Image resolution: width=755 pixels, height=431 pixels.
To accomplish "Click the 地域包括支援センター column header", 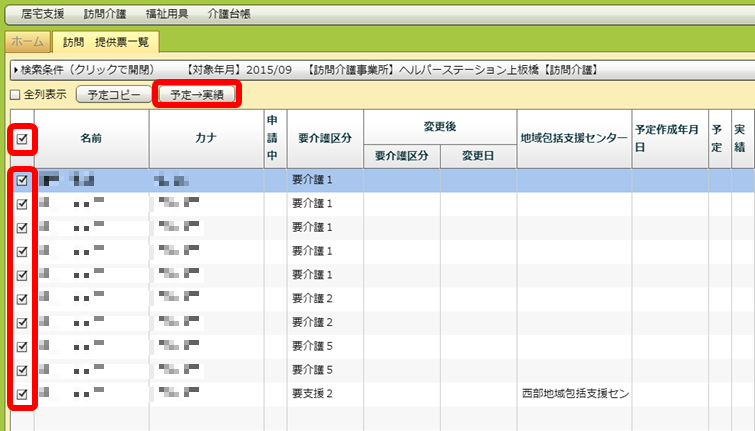I will 573,137.
